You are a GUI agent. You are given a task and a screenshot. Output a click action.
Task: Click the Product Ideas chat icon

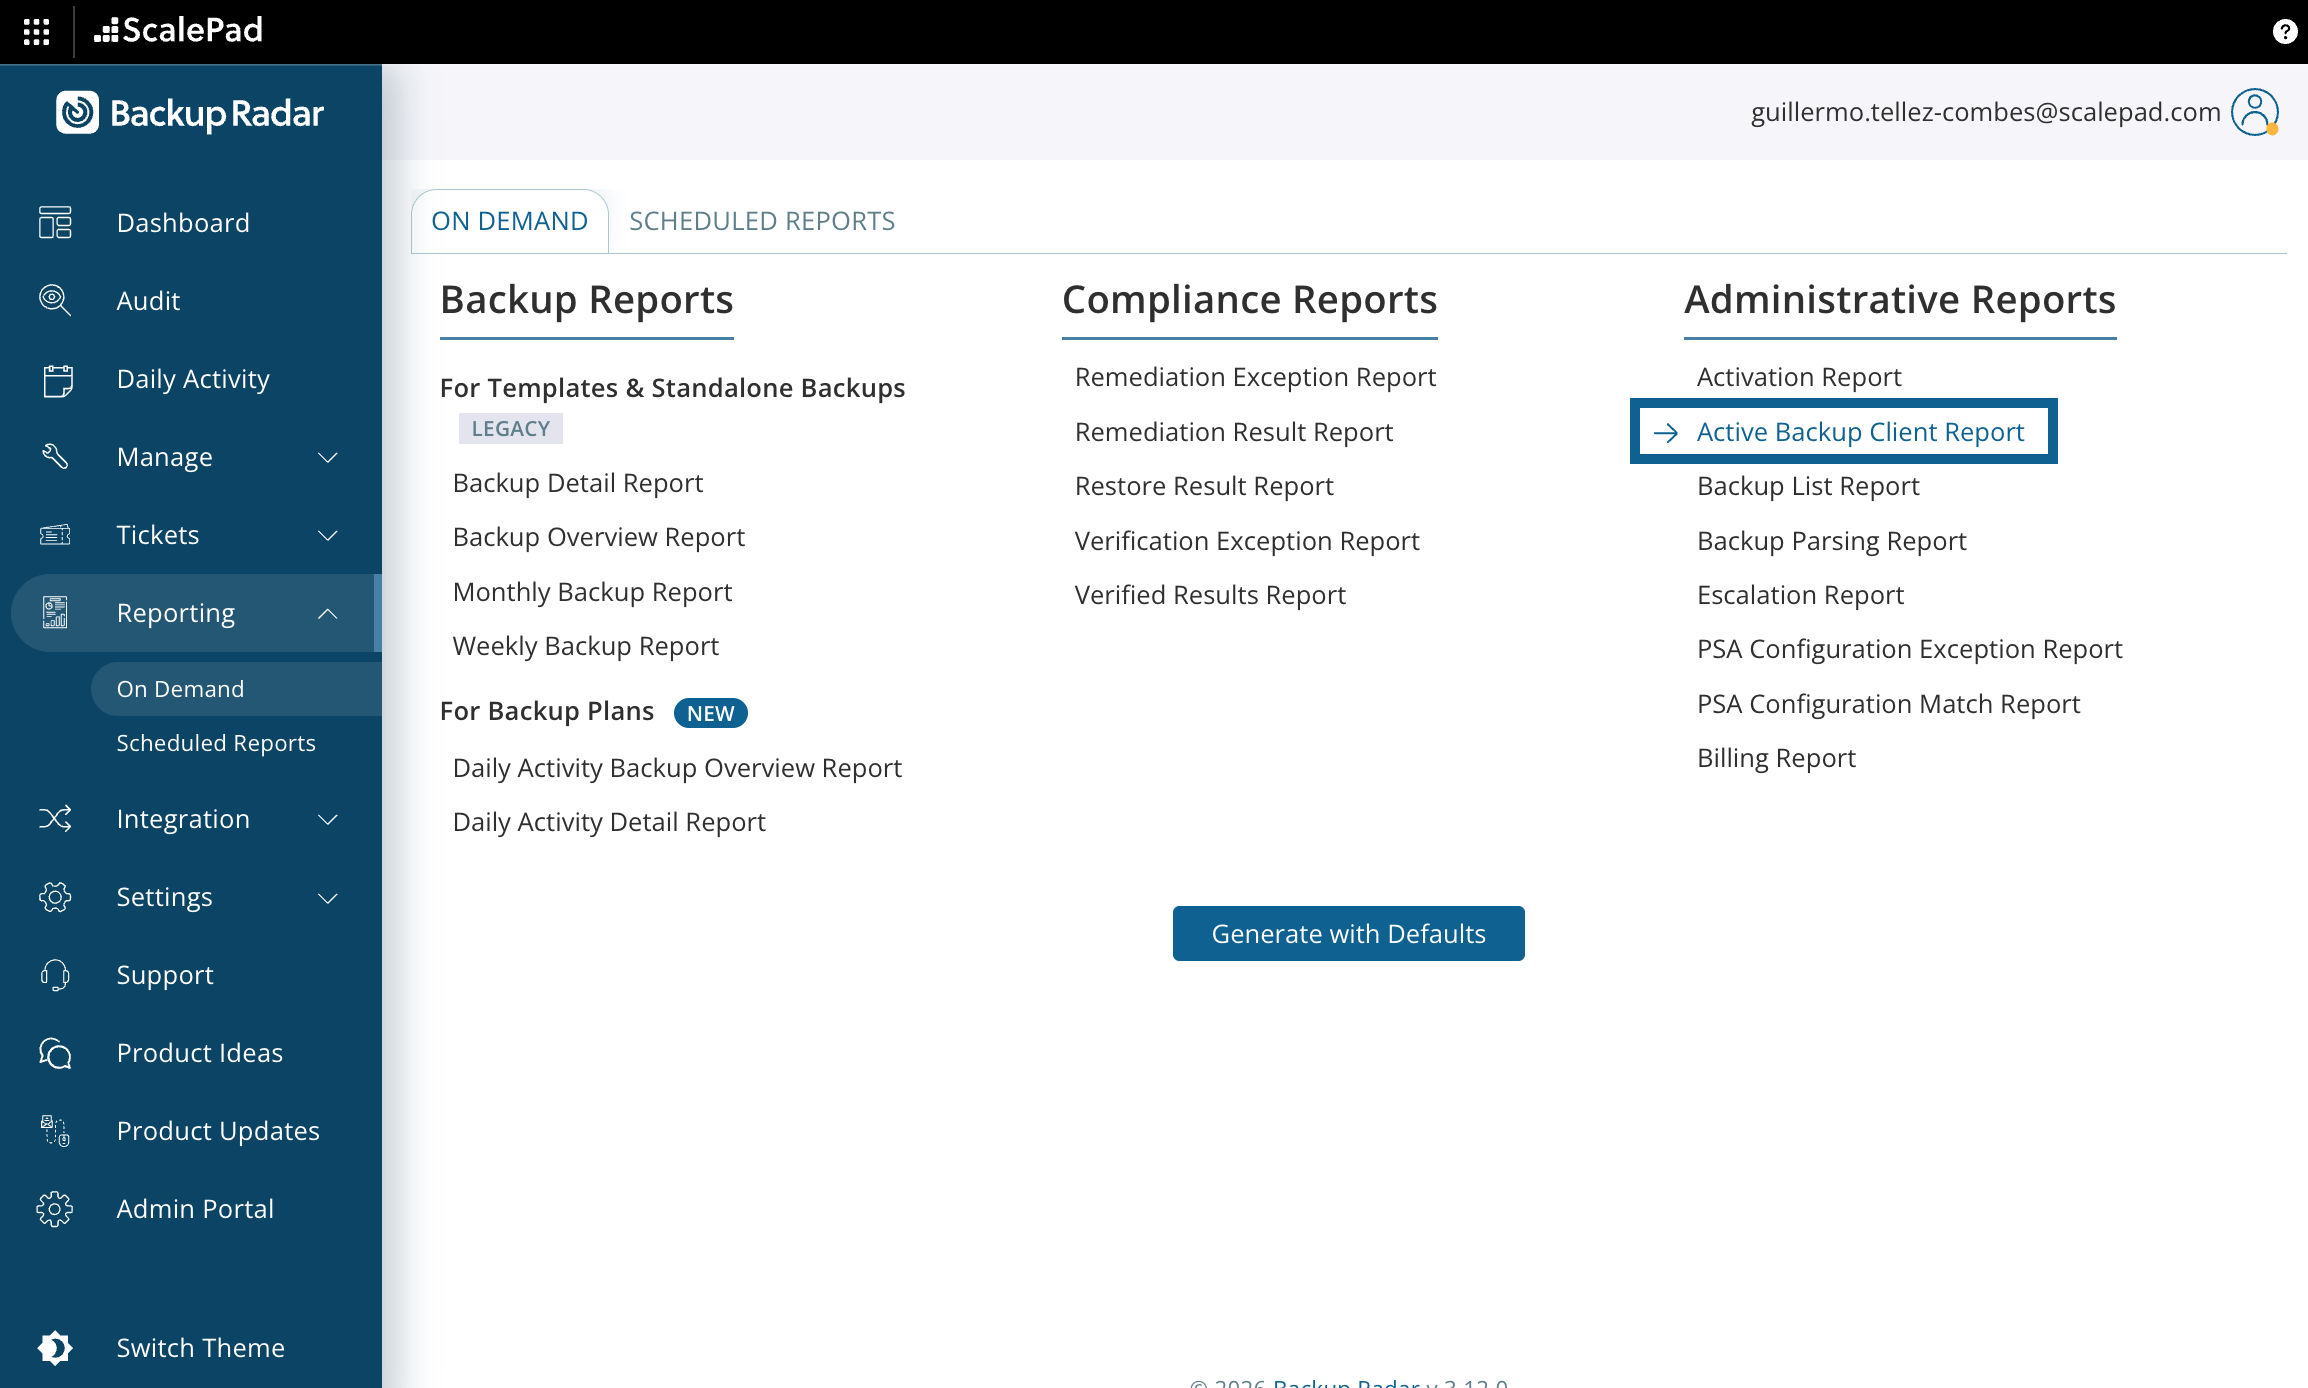pos(55,1053)
